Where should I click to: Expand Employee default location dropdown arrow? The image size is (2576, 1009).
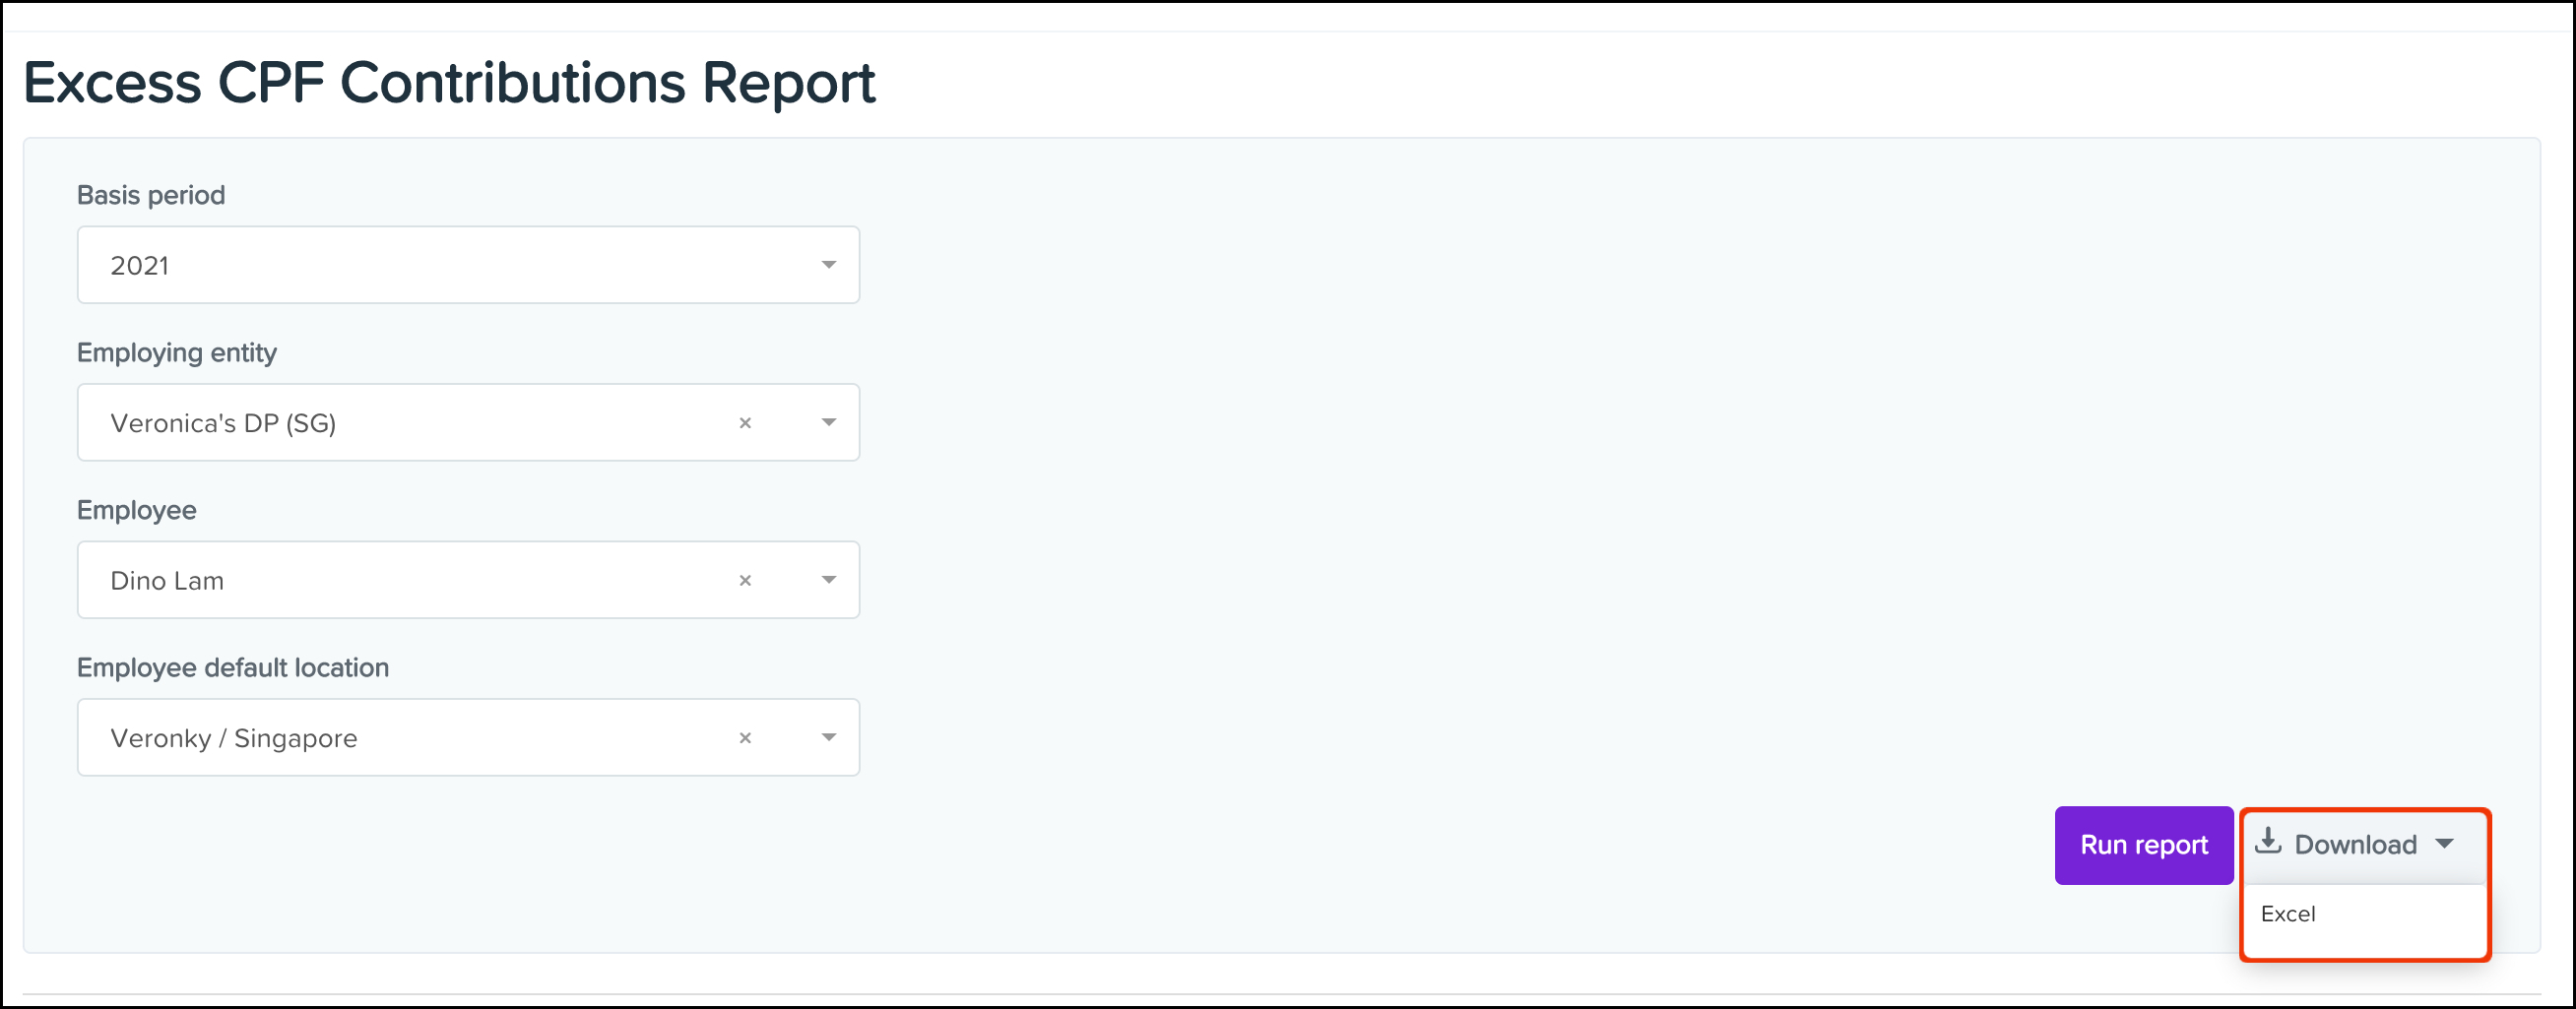[829, 737]
